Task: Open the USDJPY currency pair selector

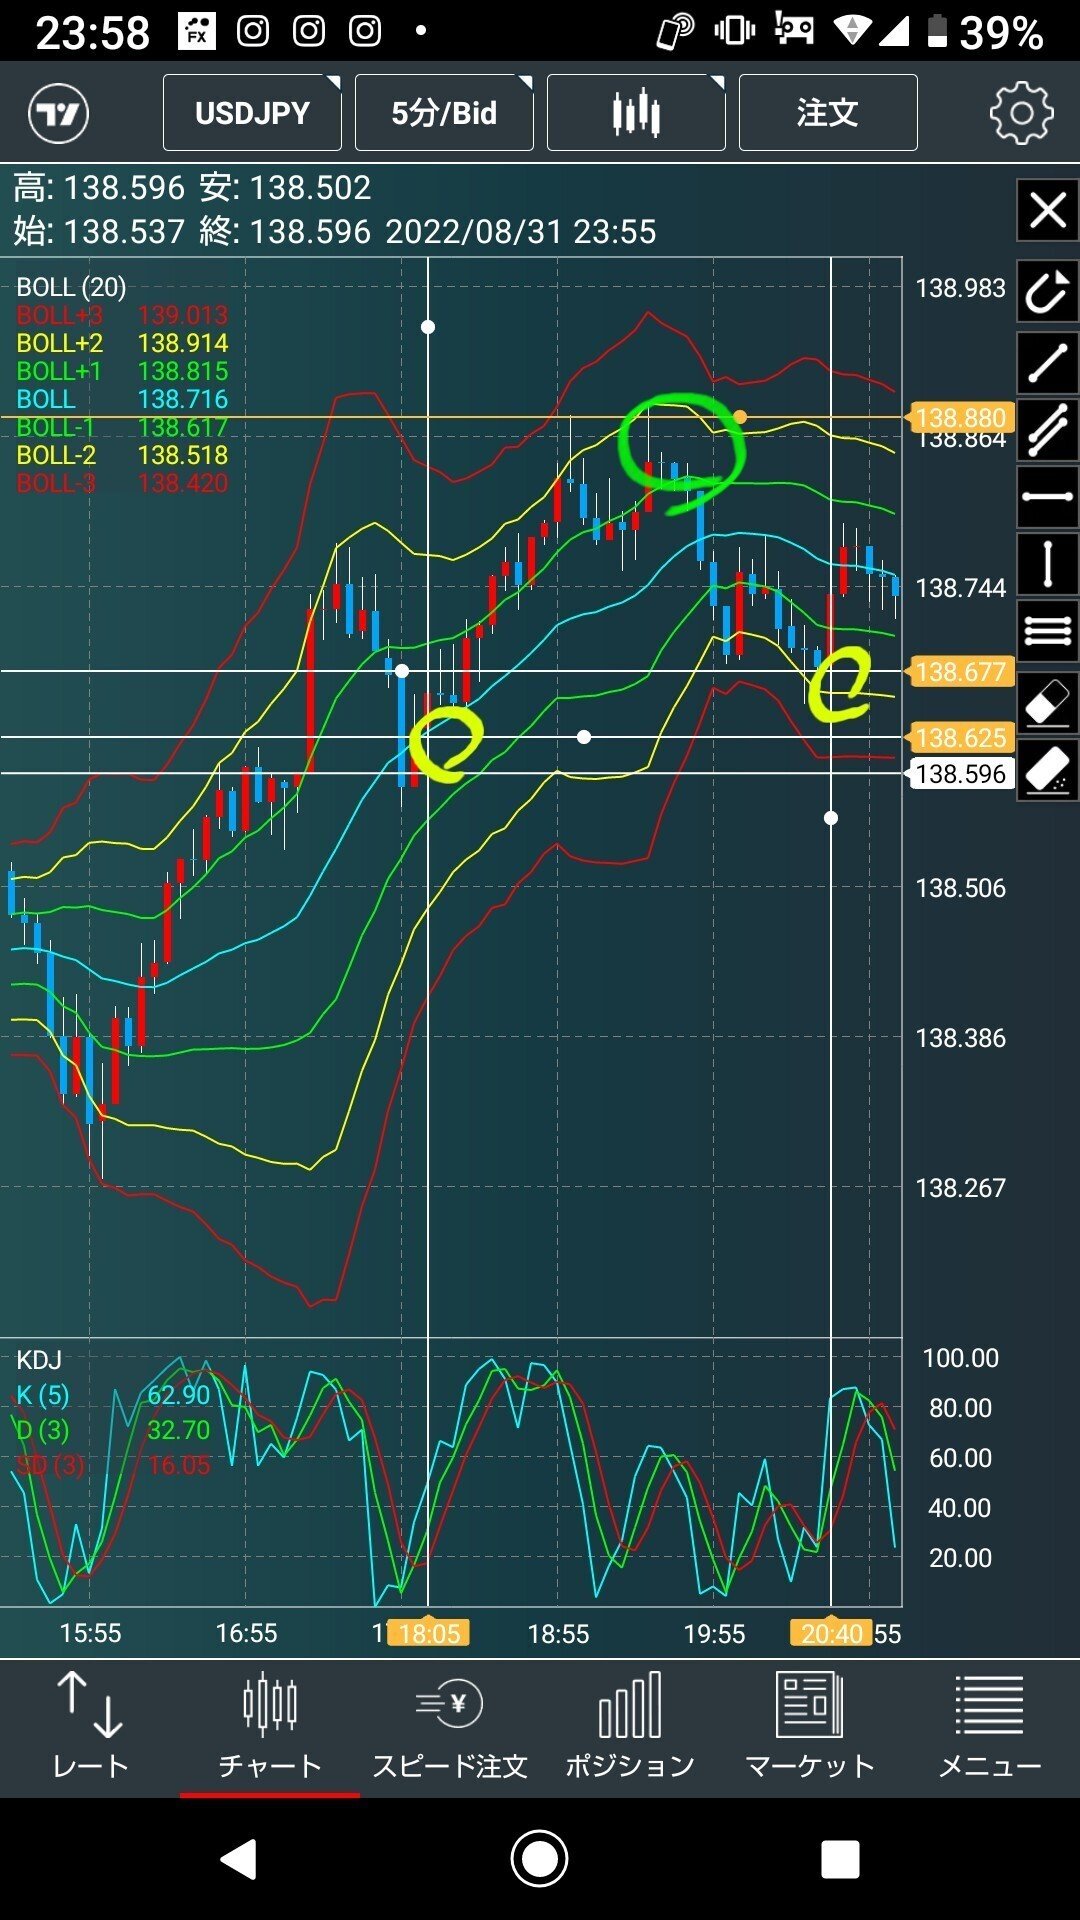Action: pyautogui.click(x=252, y=113)
